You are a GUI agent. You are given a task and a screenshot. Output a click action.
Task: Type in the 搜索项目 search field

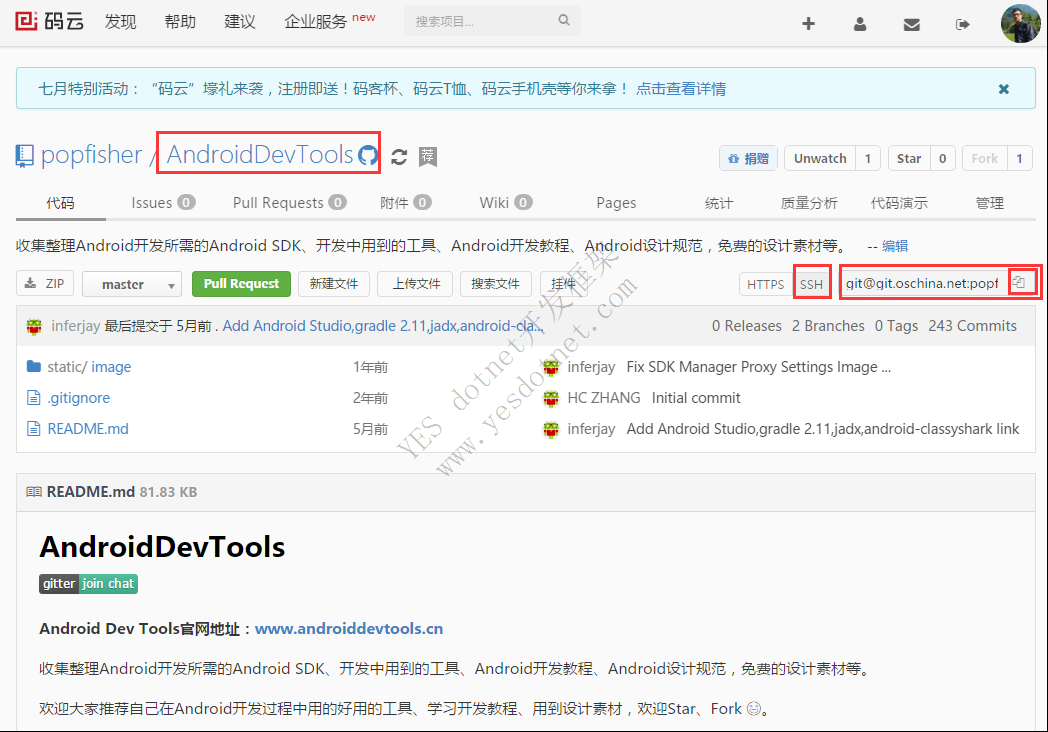pyautogui.click(x=492, y=21)
